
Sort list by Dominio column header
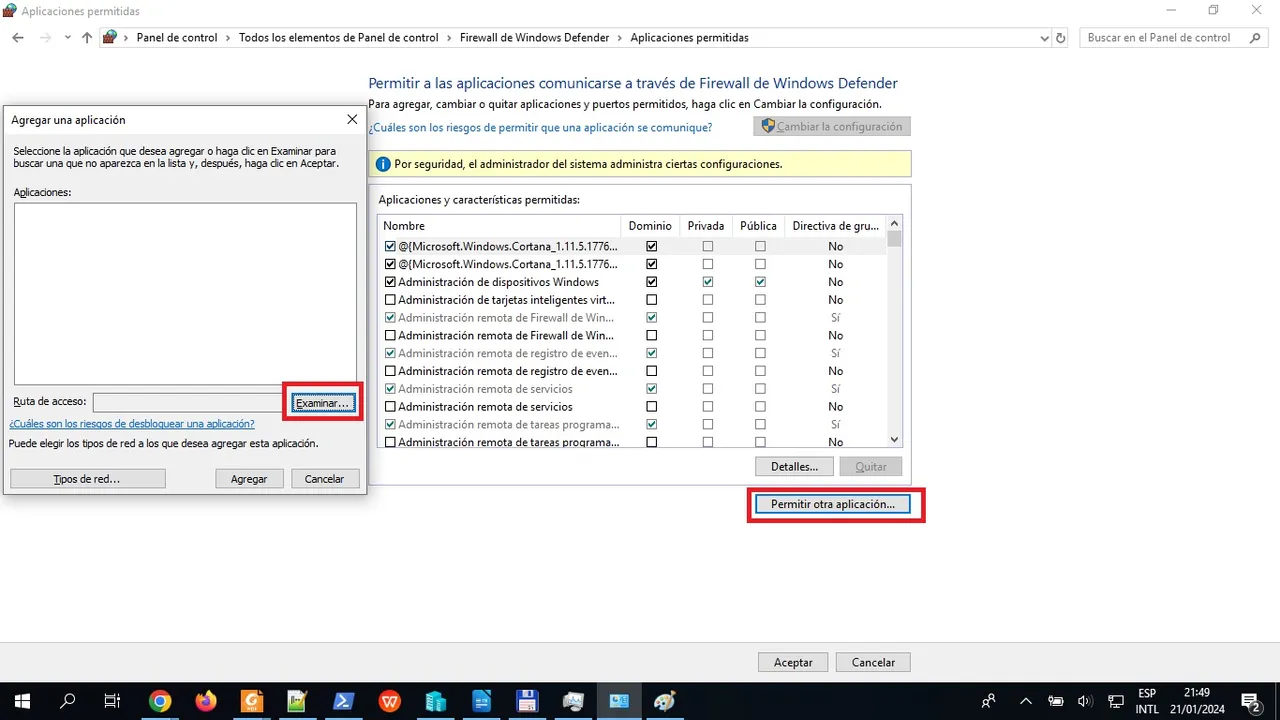[x=651, y=226]
